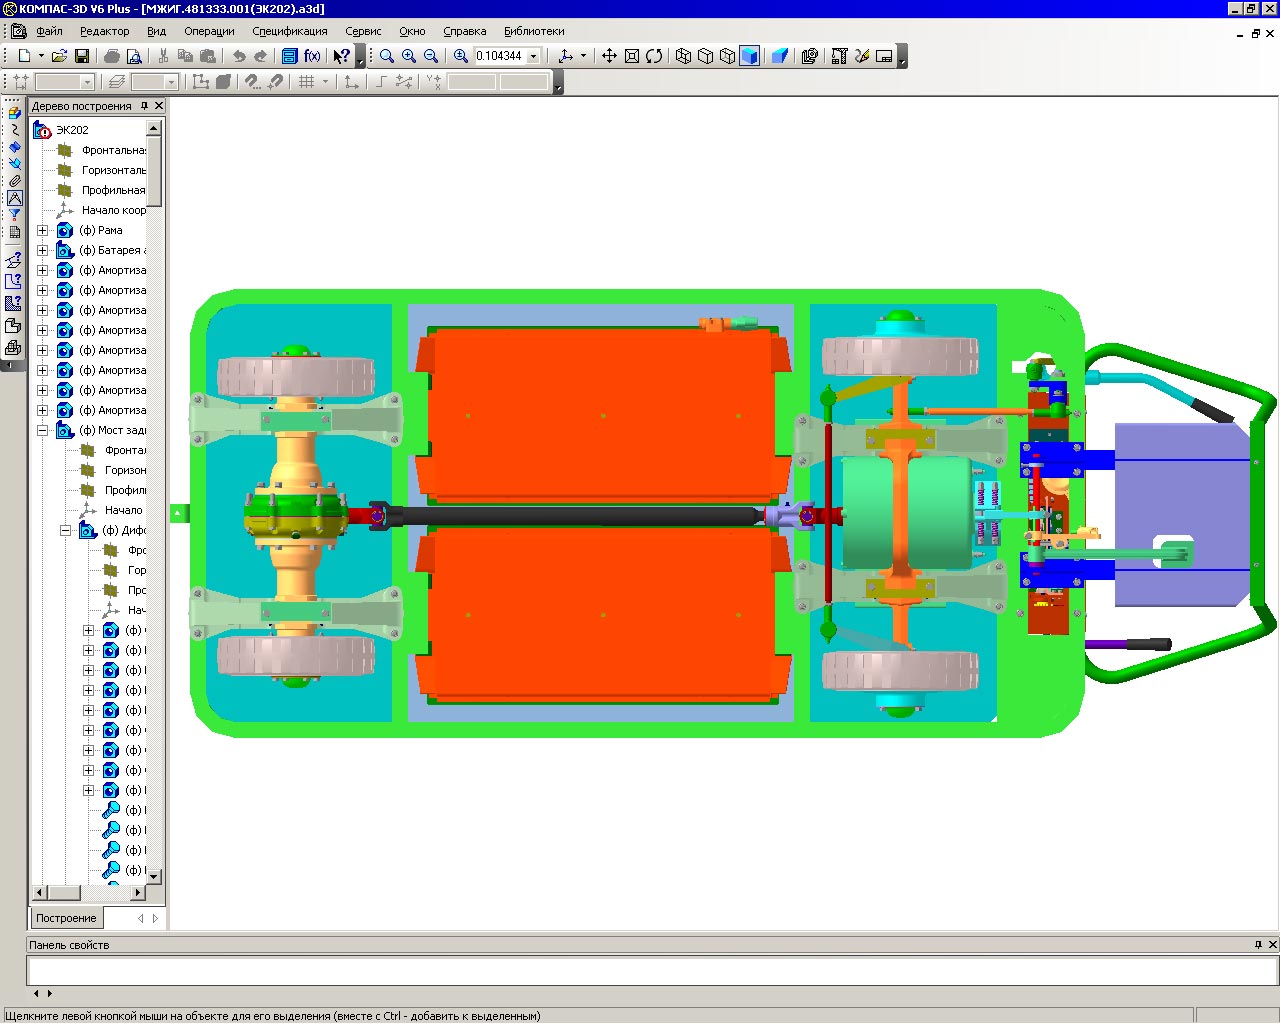Click the Save document icon
The height and width of the screenshot is (1024, 1280).
pos(82,56)
